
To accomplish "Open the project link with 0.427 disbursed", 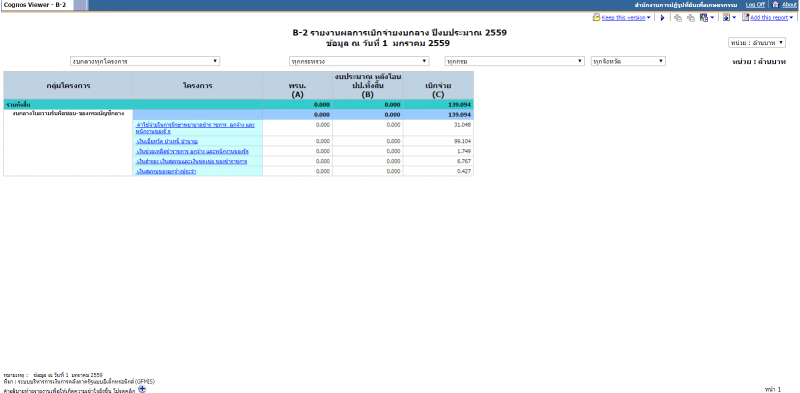I will click(166, 171).
